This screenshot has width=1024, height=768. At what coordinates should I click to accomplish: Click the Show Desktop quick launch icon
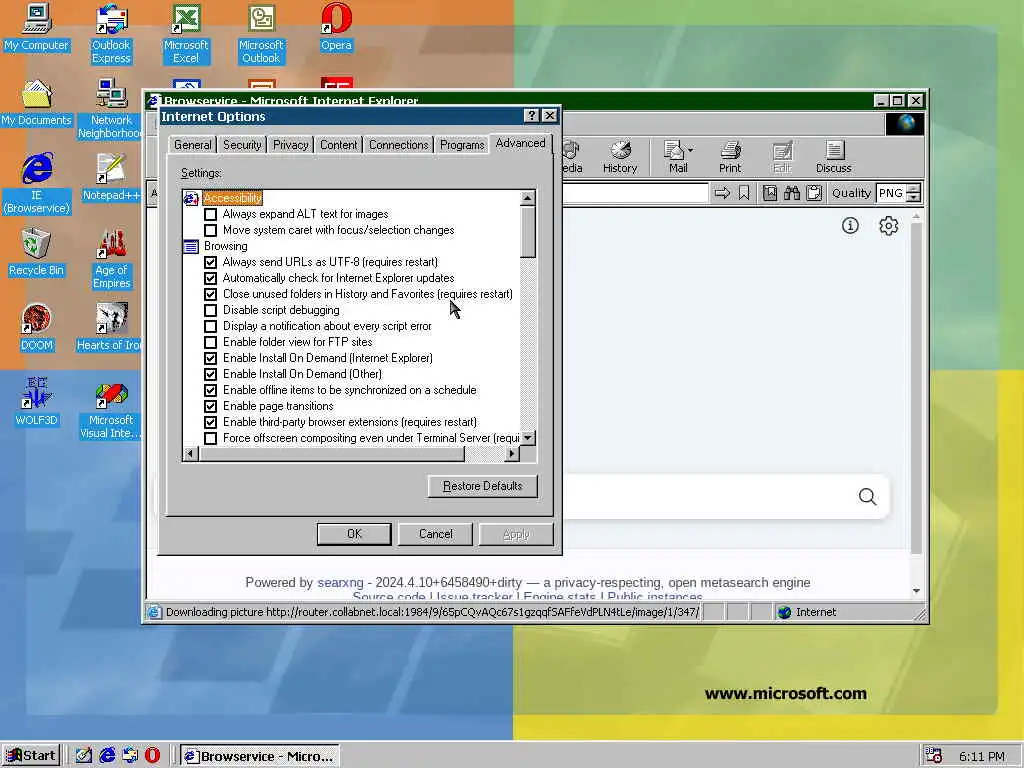pos(84,755)
